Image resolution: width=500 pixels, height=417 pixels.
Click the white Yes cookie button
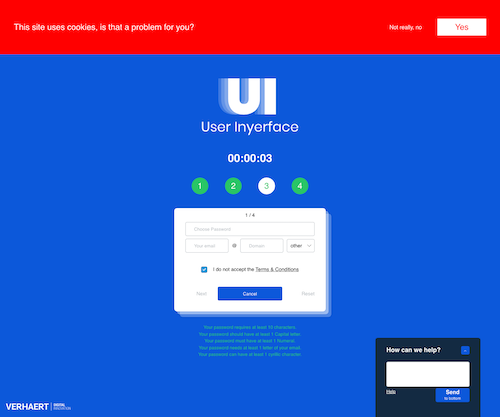click(461, 27)
